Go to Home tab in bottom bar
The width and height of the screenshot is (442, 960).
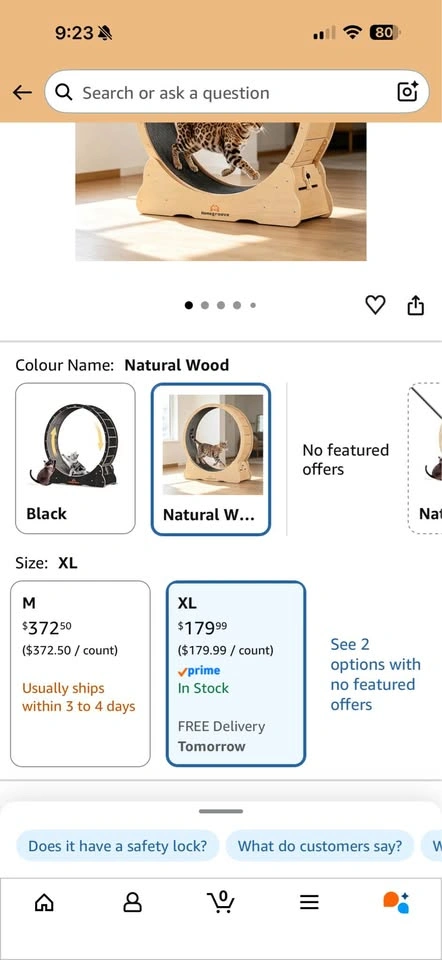(x=44, y=902)
